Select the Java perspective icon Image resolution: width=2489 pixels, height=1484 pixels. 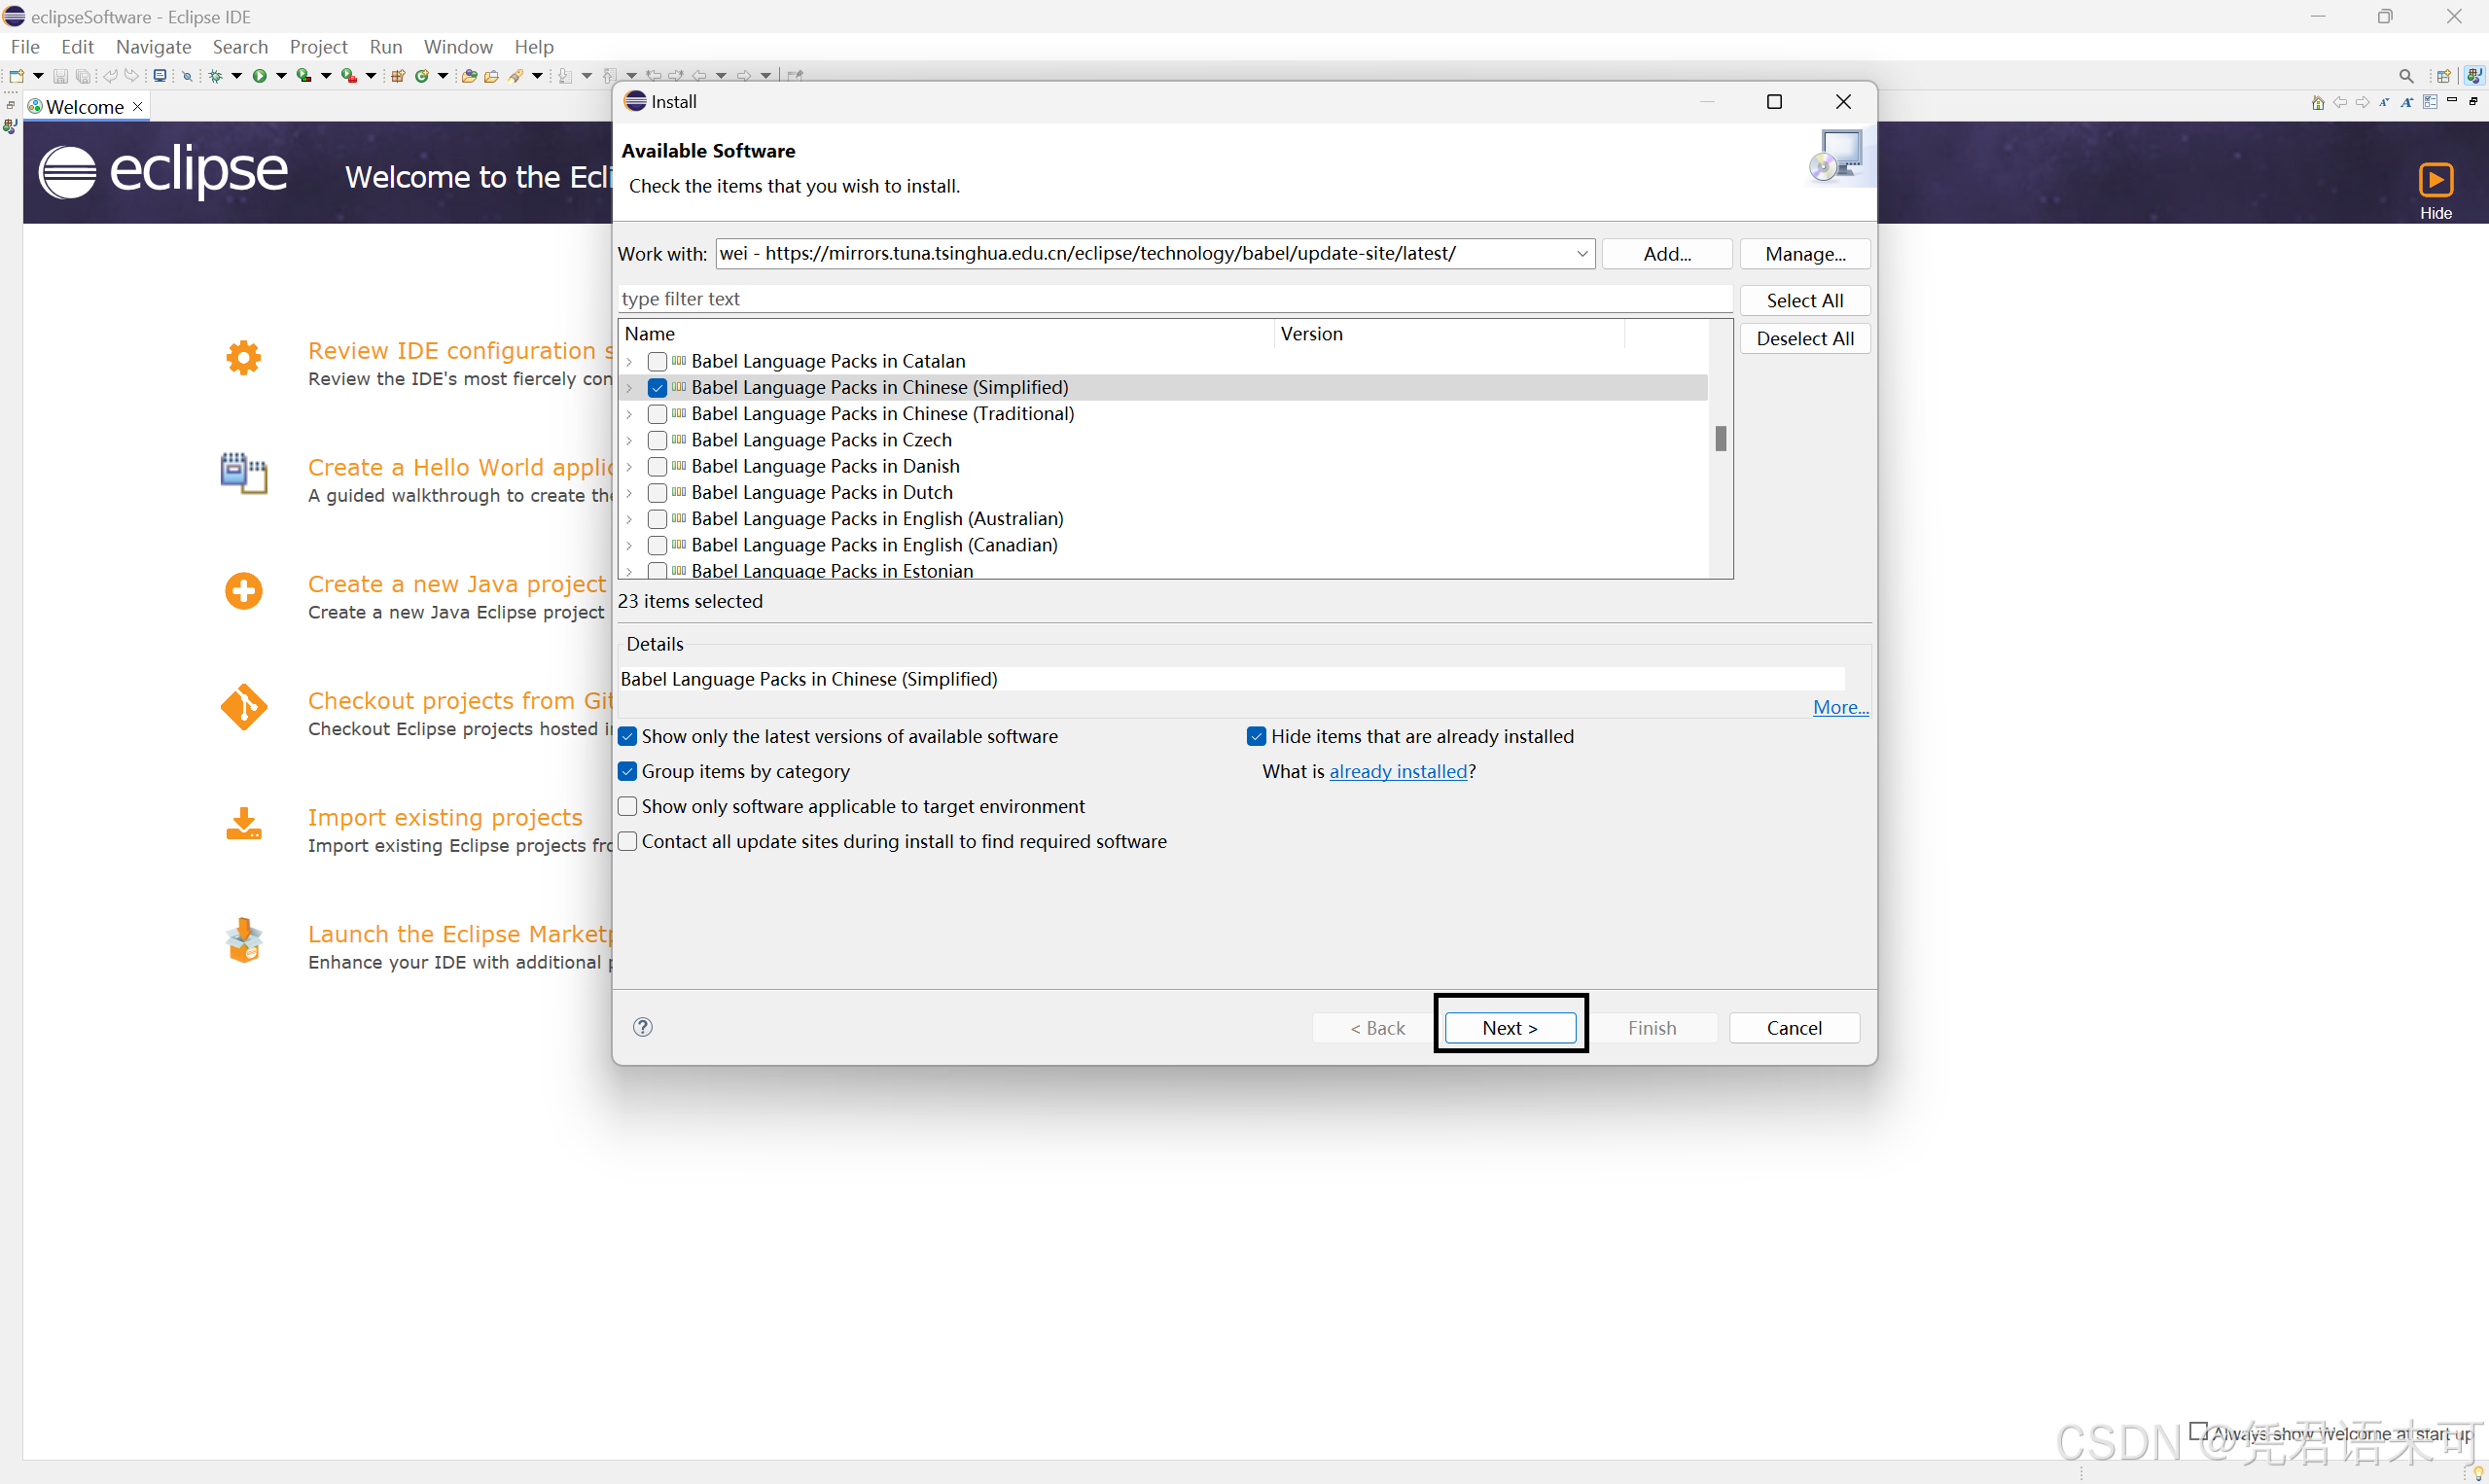(2474, 76)
